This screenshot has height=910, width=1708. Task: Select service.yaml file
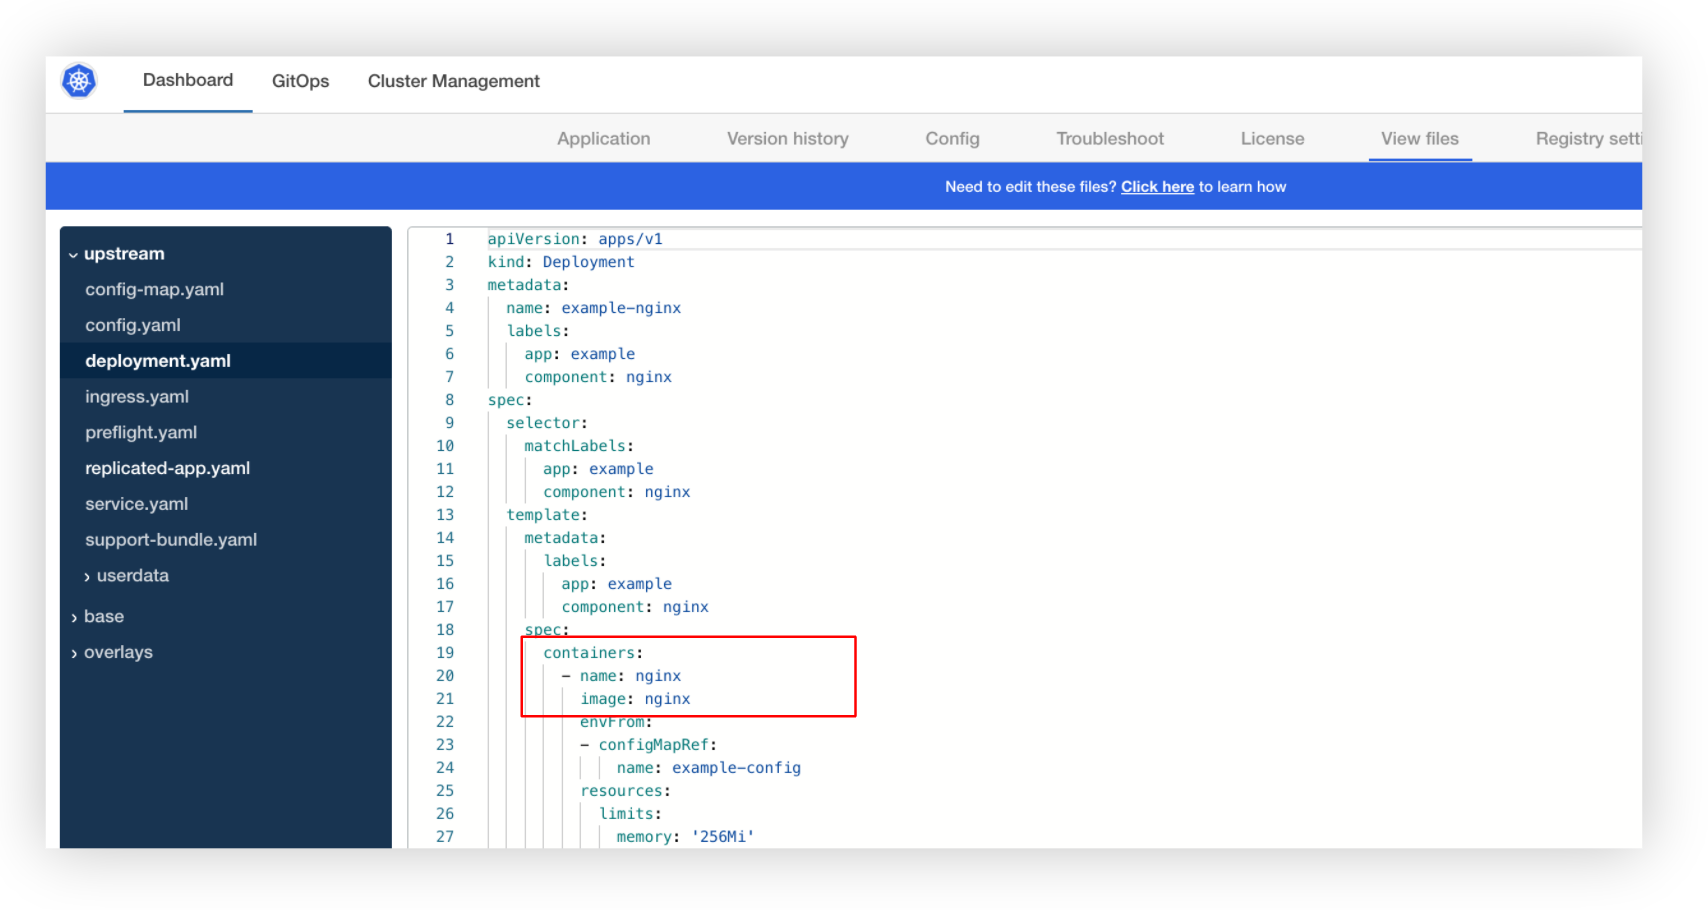(x=136, y=503)
